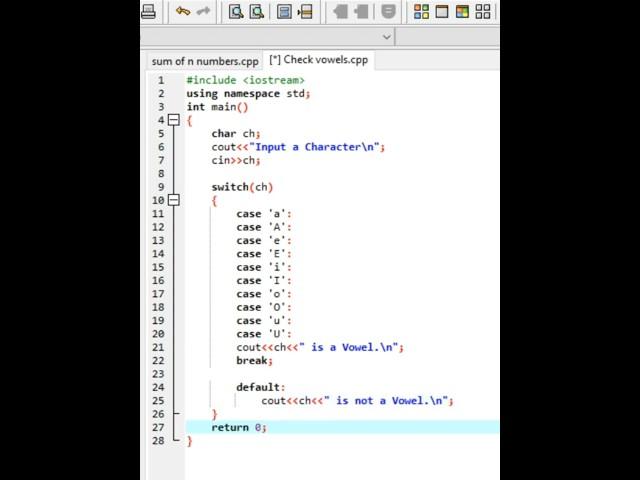Click the Go to function icon
The width and height of the screenshot is (640, 480).
(284, 11)
